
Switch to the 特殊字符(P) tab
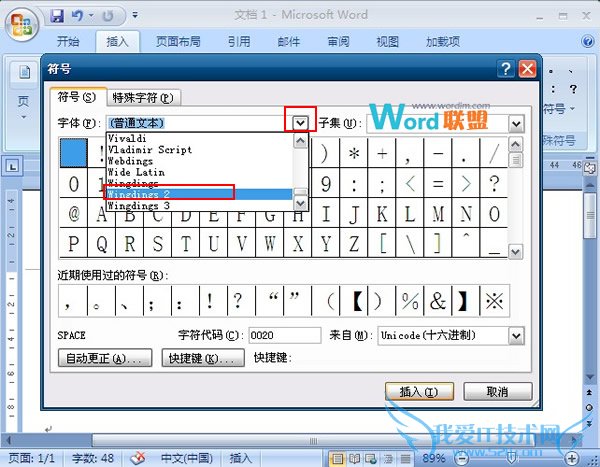[x=143, y=98]
